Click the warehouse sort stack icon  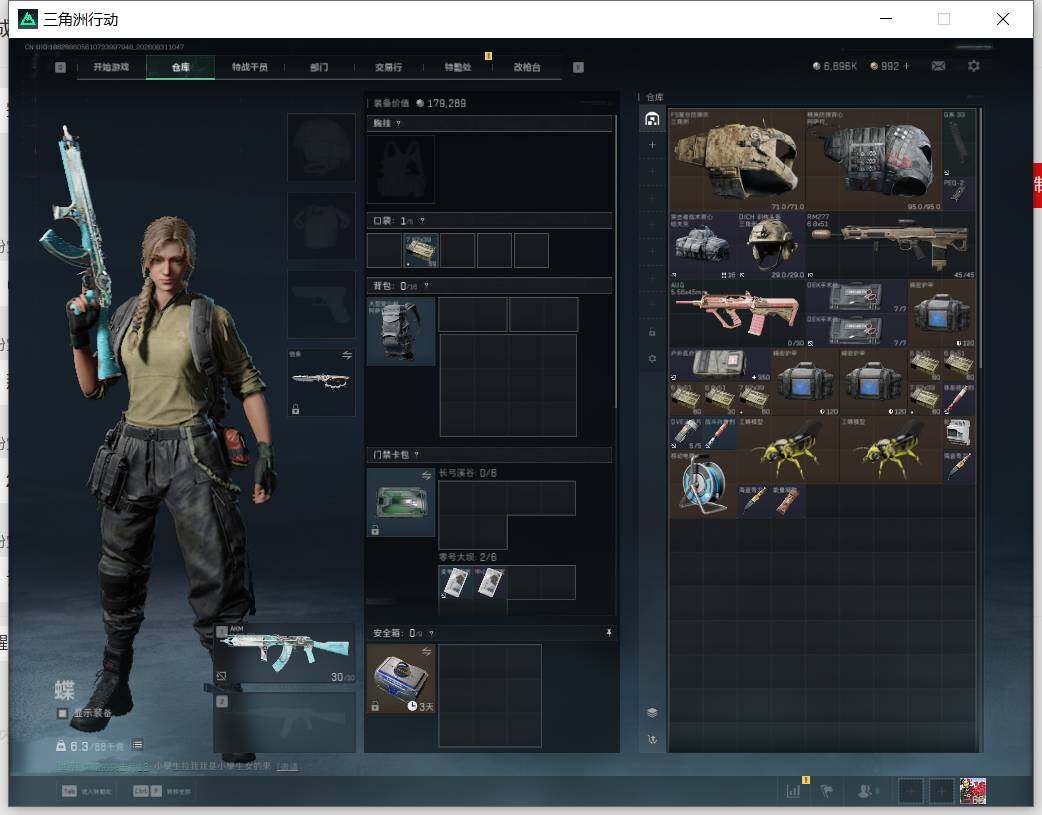click(652, 713)
